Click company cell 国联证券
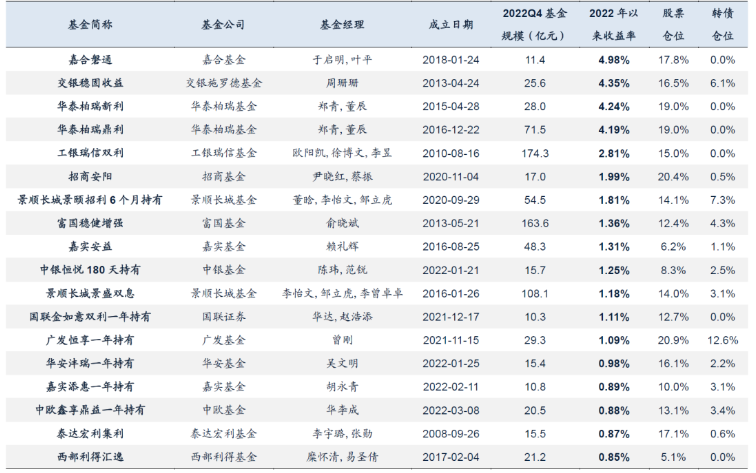Image resolution: width=756 pixels, height=473 pixels. click(x=224, y=317)
